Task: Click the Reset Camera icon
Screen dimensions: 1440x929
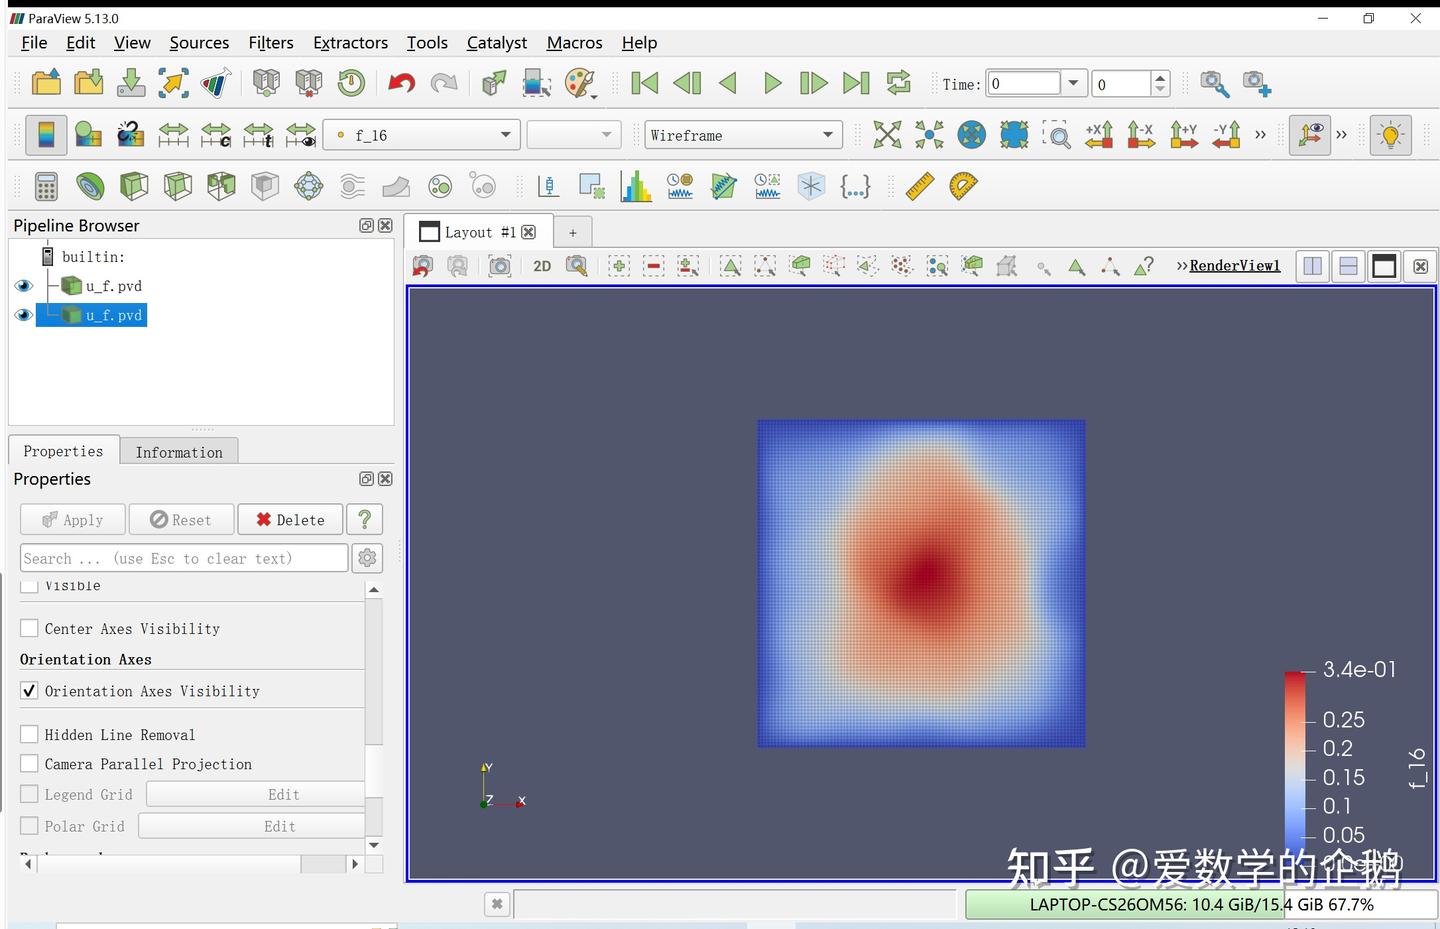Action: [887, 135]
